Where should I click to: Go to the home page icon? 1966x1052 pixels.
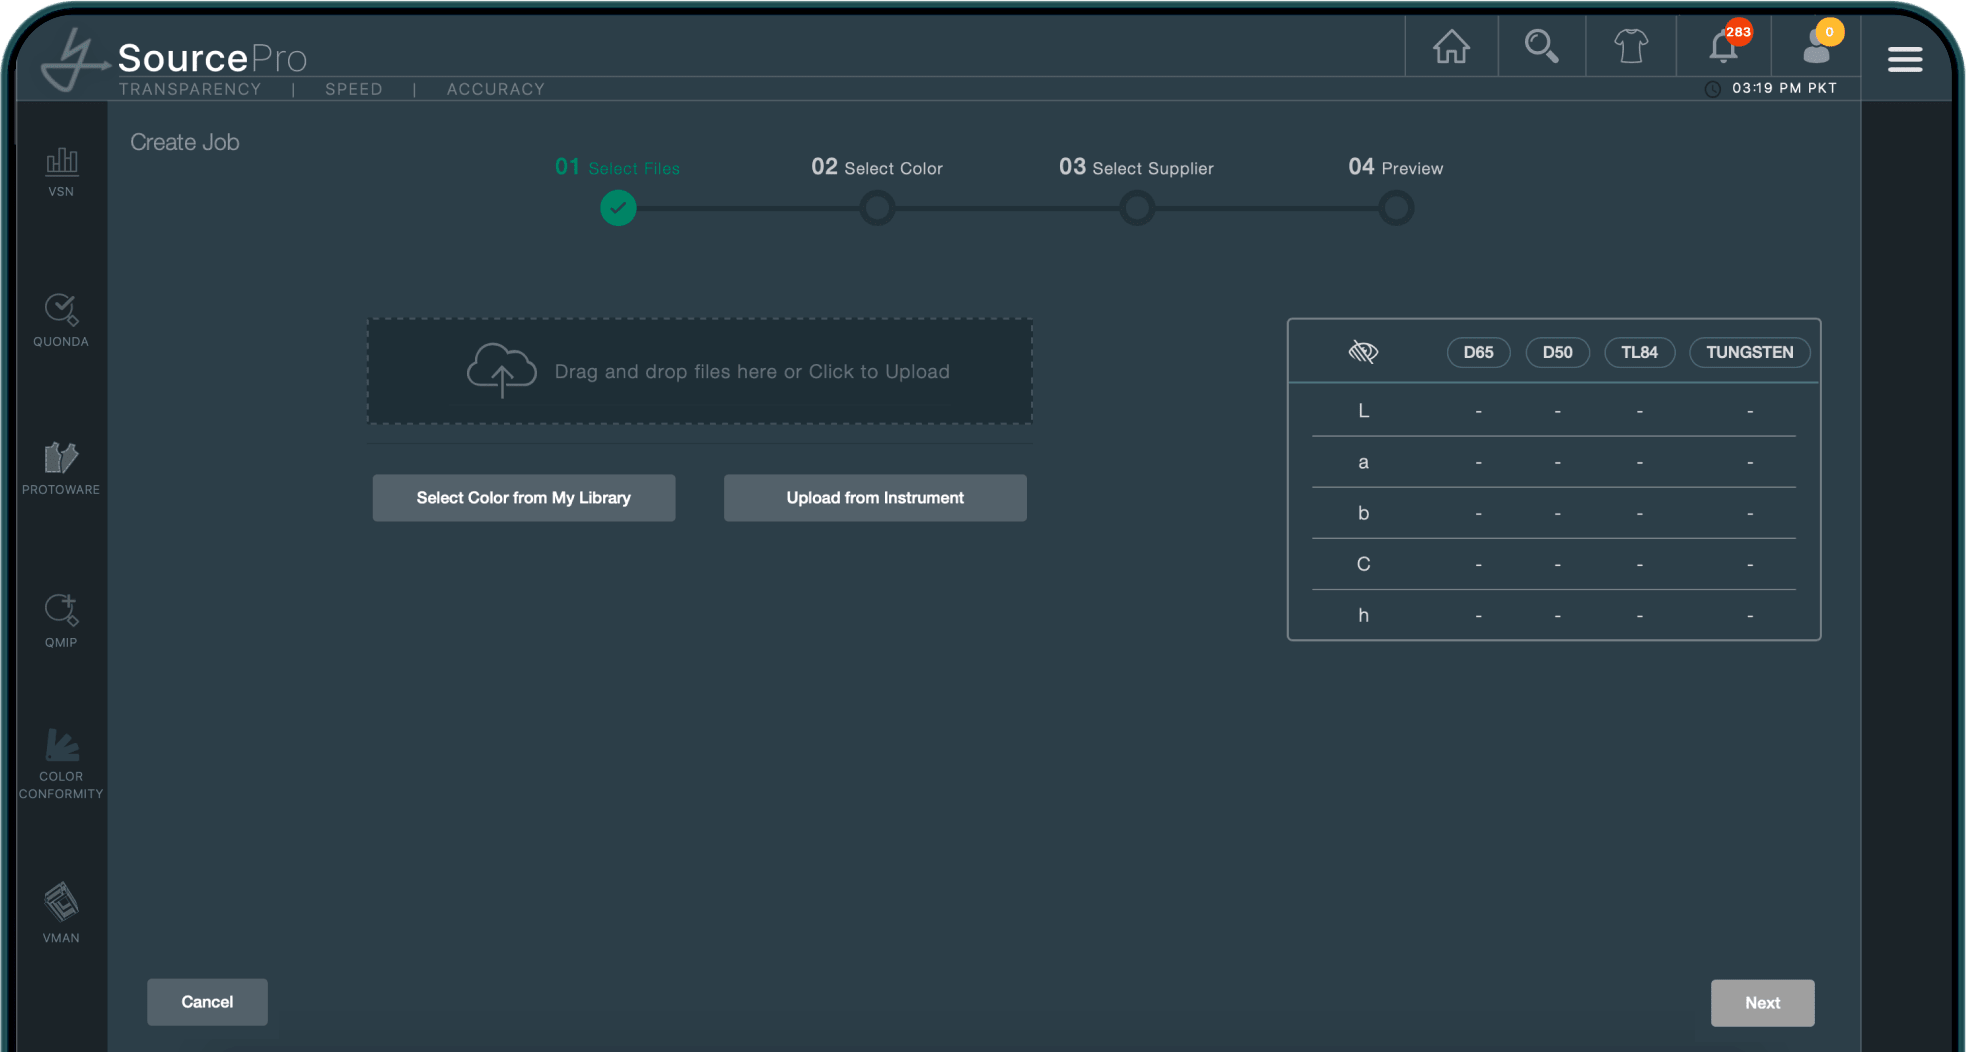(x=1451, y=46)
